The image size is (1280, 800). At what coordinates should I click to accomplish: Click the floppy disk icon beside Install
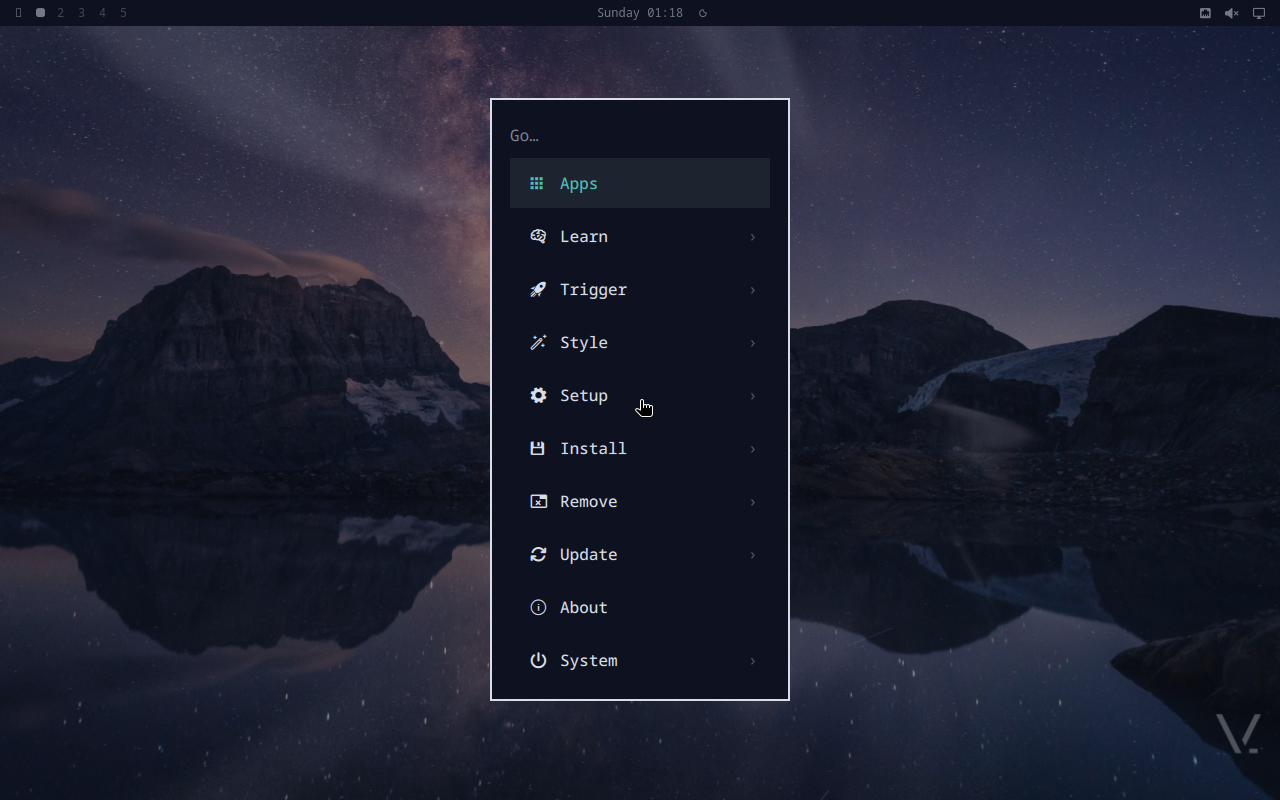click(537, 448)
